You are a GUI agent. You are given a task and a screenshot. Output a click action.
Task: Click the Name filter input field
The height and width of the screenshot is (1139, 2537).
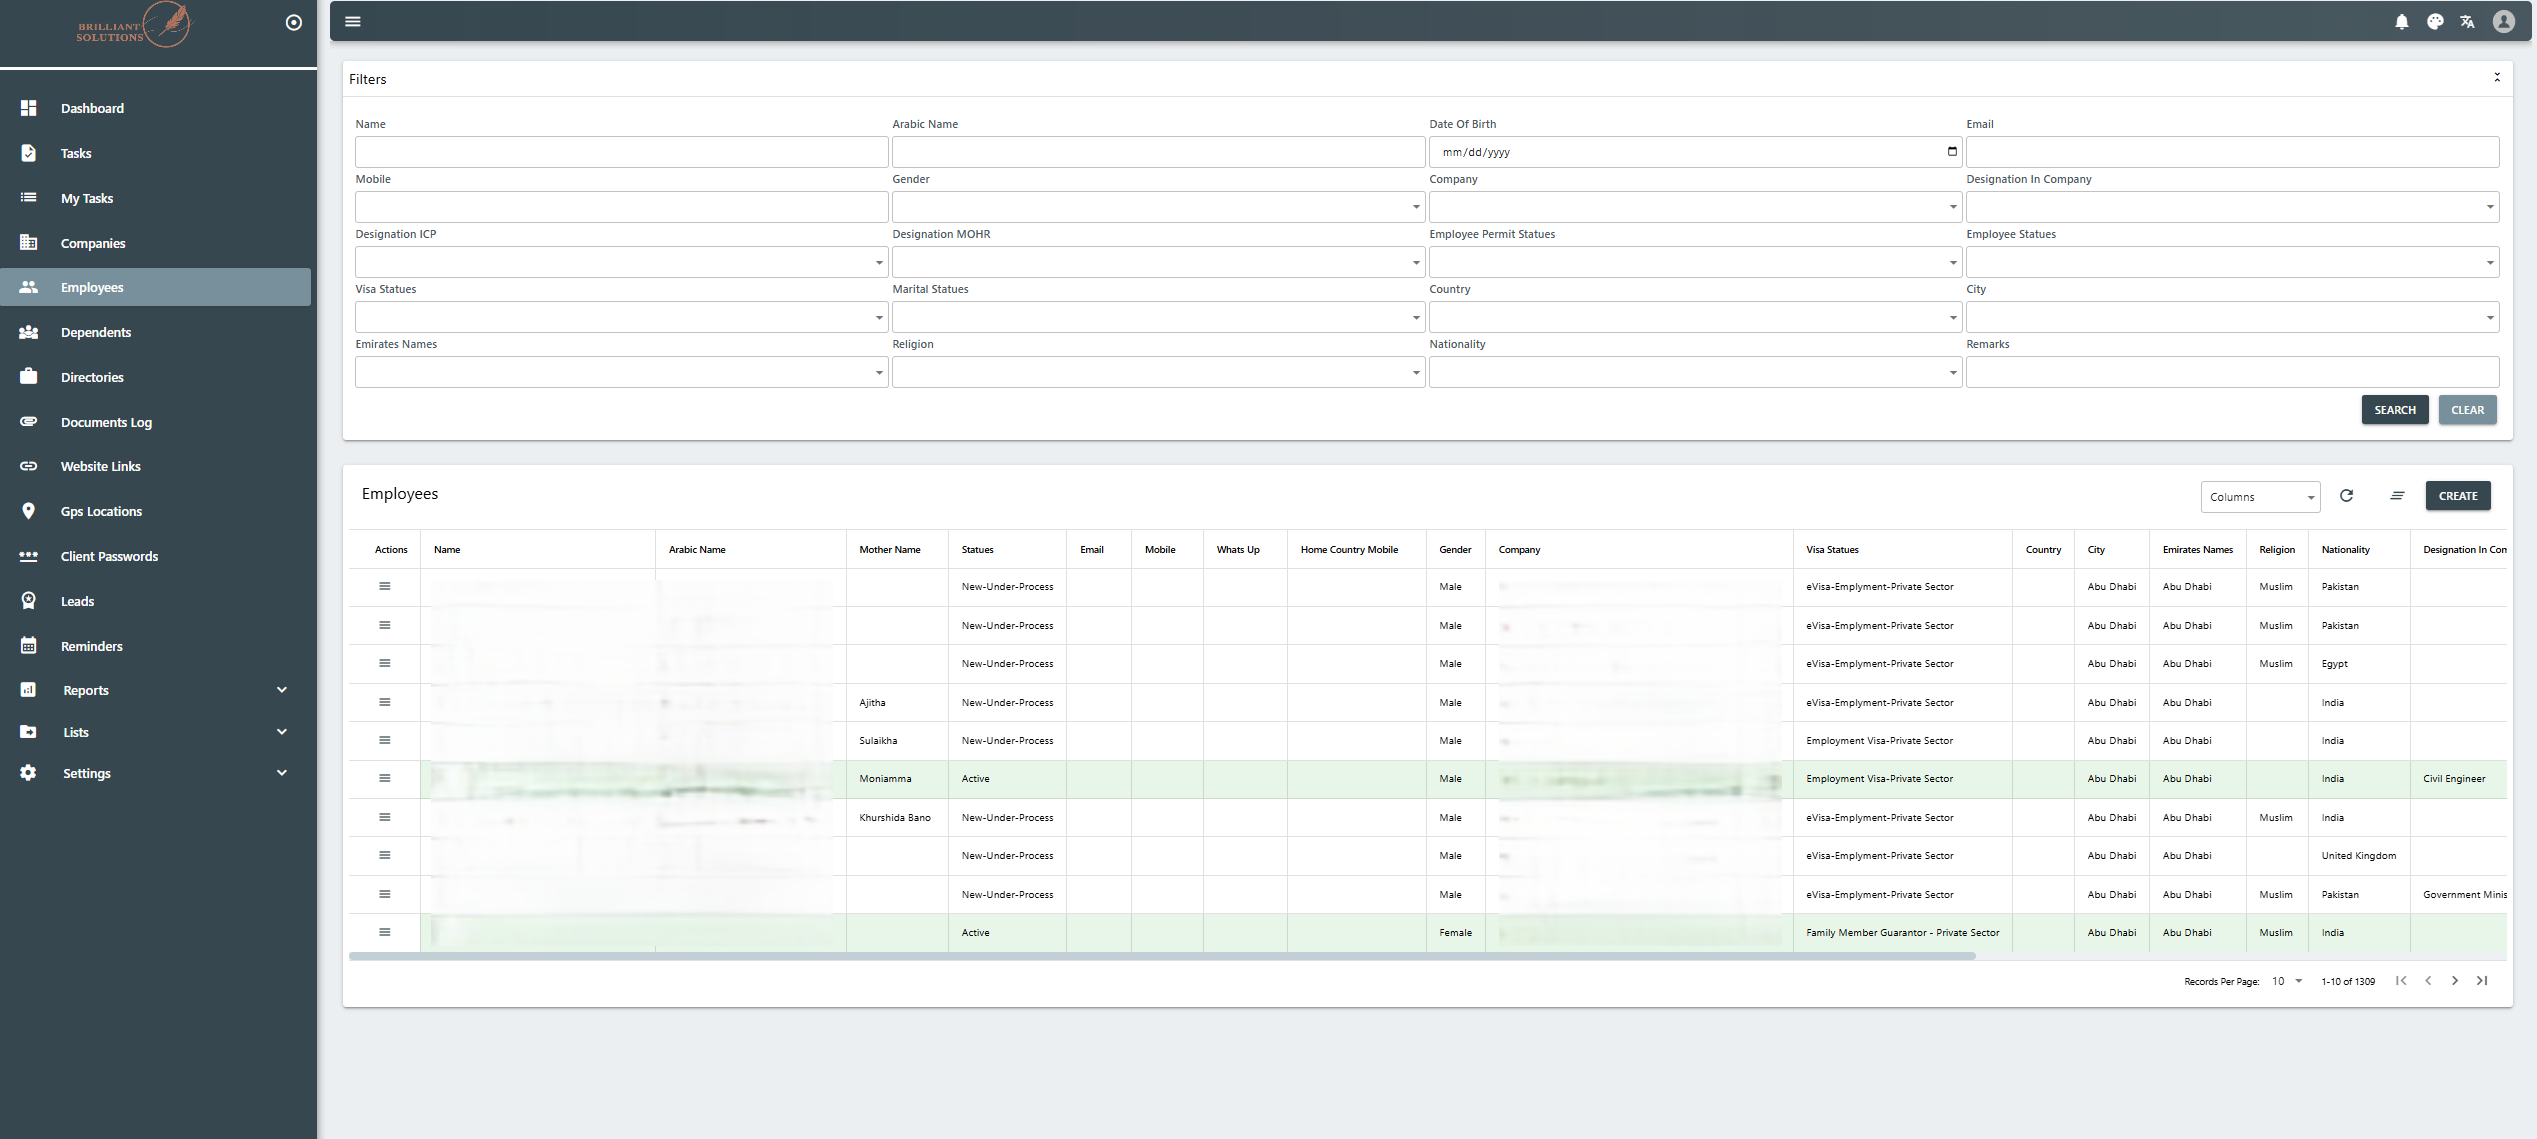point(620,152)
